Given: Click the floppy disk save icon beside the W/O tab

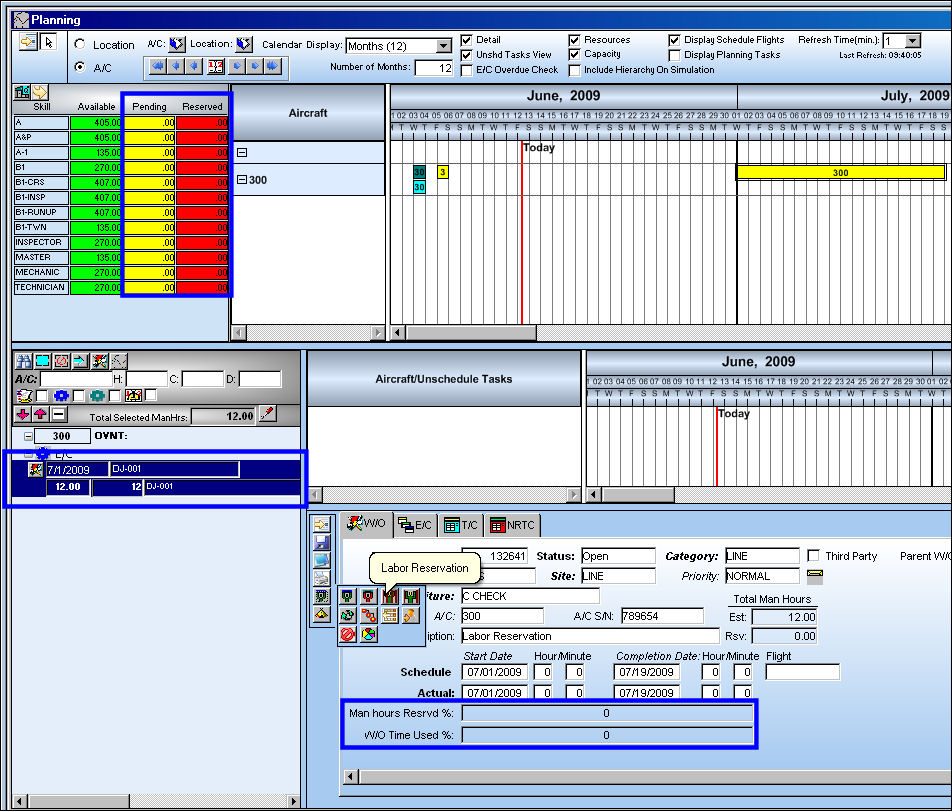Looking at the screenshot, I should [321, 542].
